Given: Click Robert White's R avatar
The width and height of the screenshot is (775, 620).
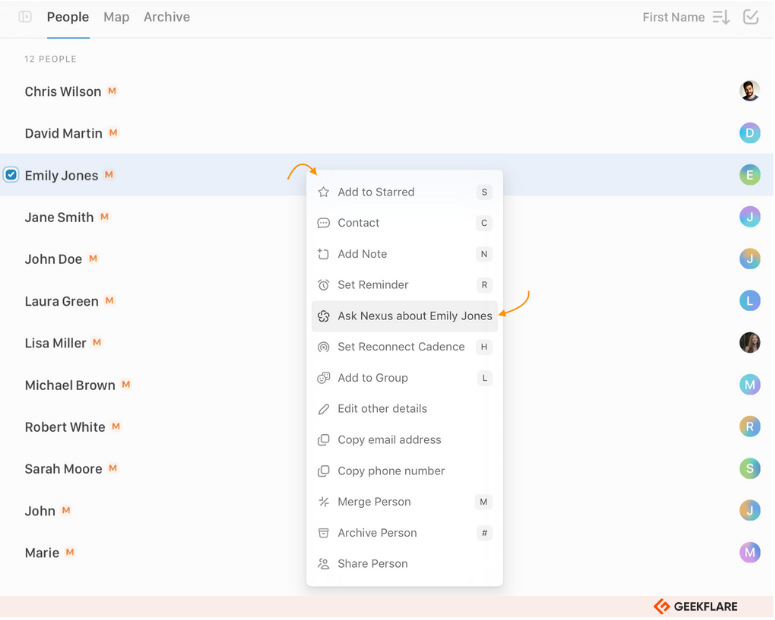Looking at the screenshot, I should click(749, 427).
